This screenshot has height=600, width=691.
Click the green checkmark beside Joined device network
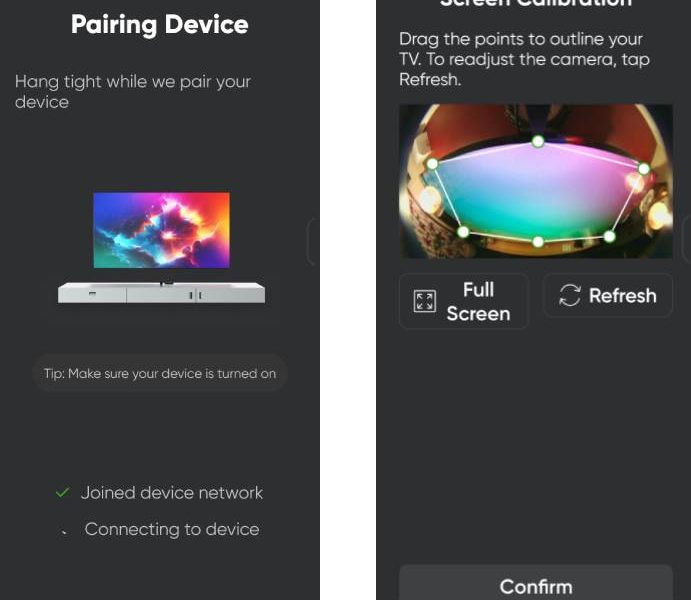(63, 493)
